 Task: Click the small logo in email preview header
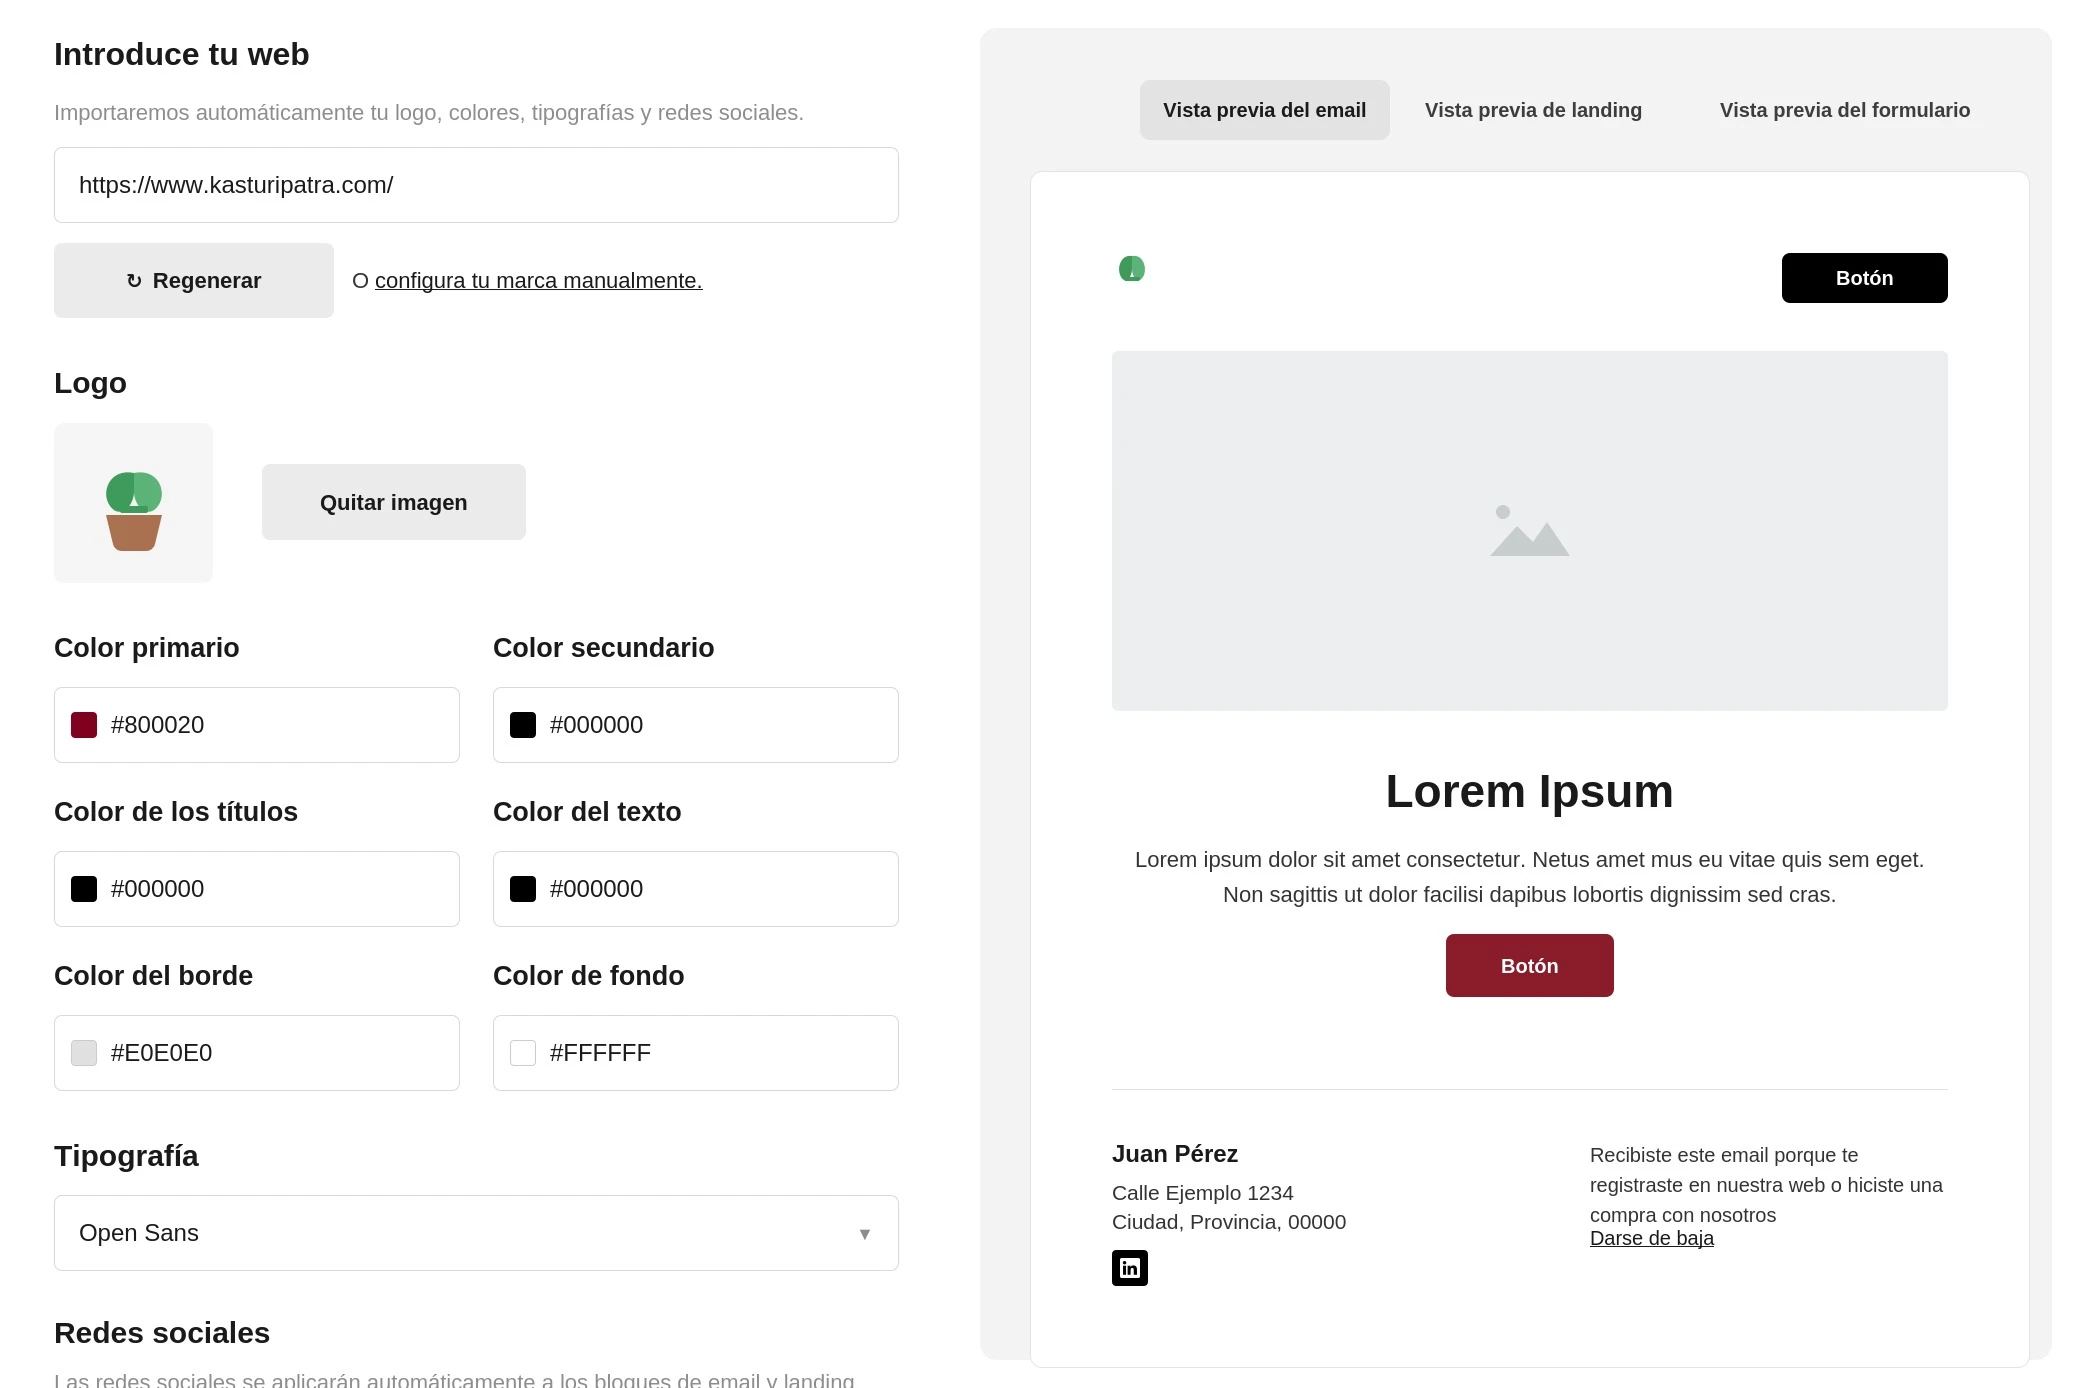(1131, 268)
